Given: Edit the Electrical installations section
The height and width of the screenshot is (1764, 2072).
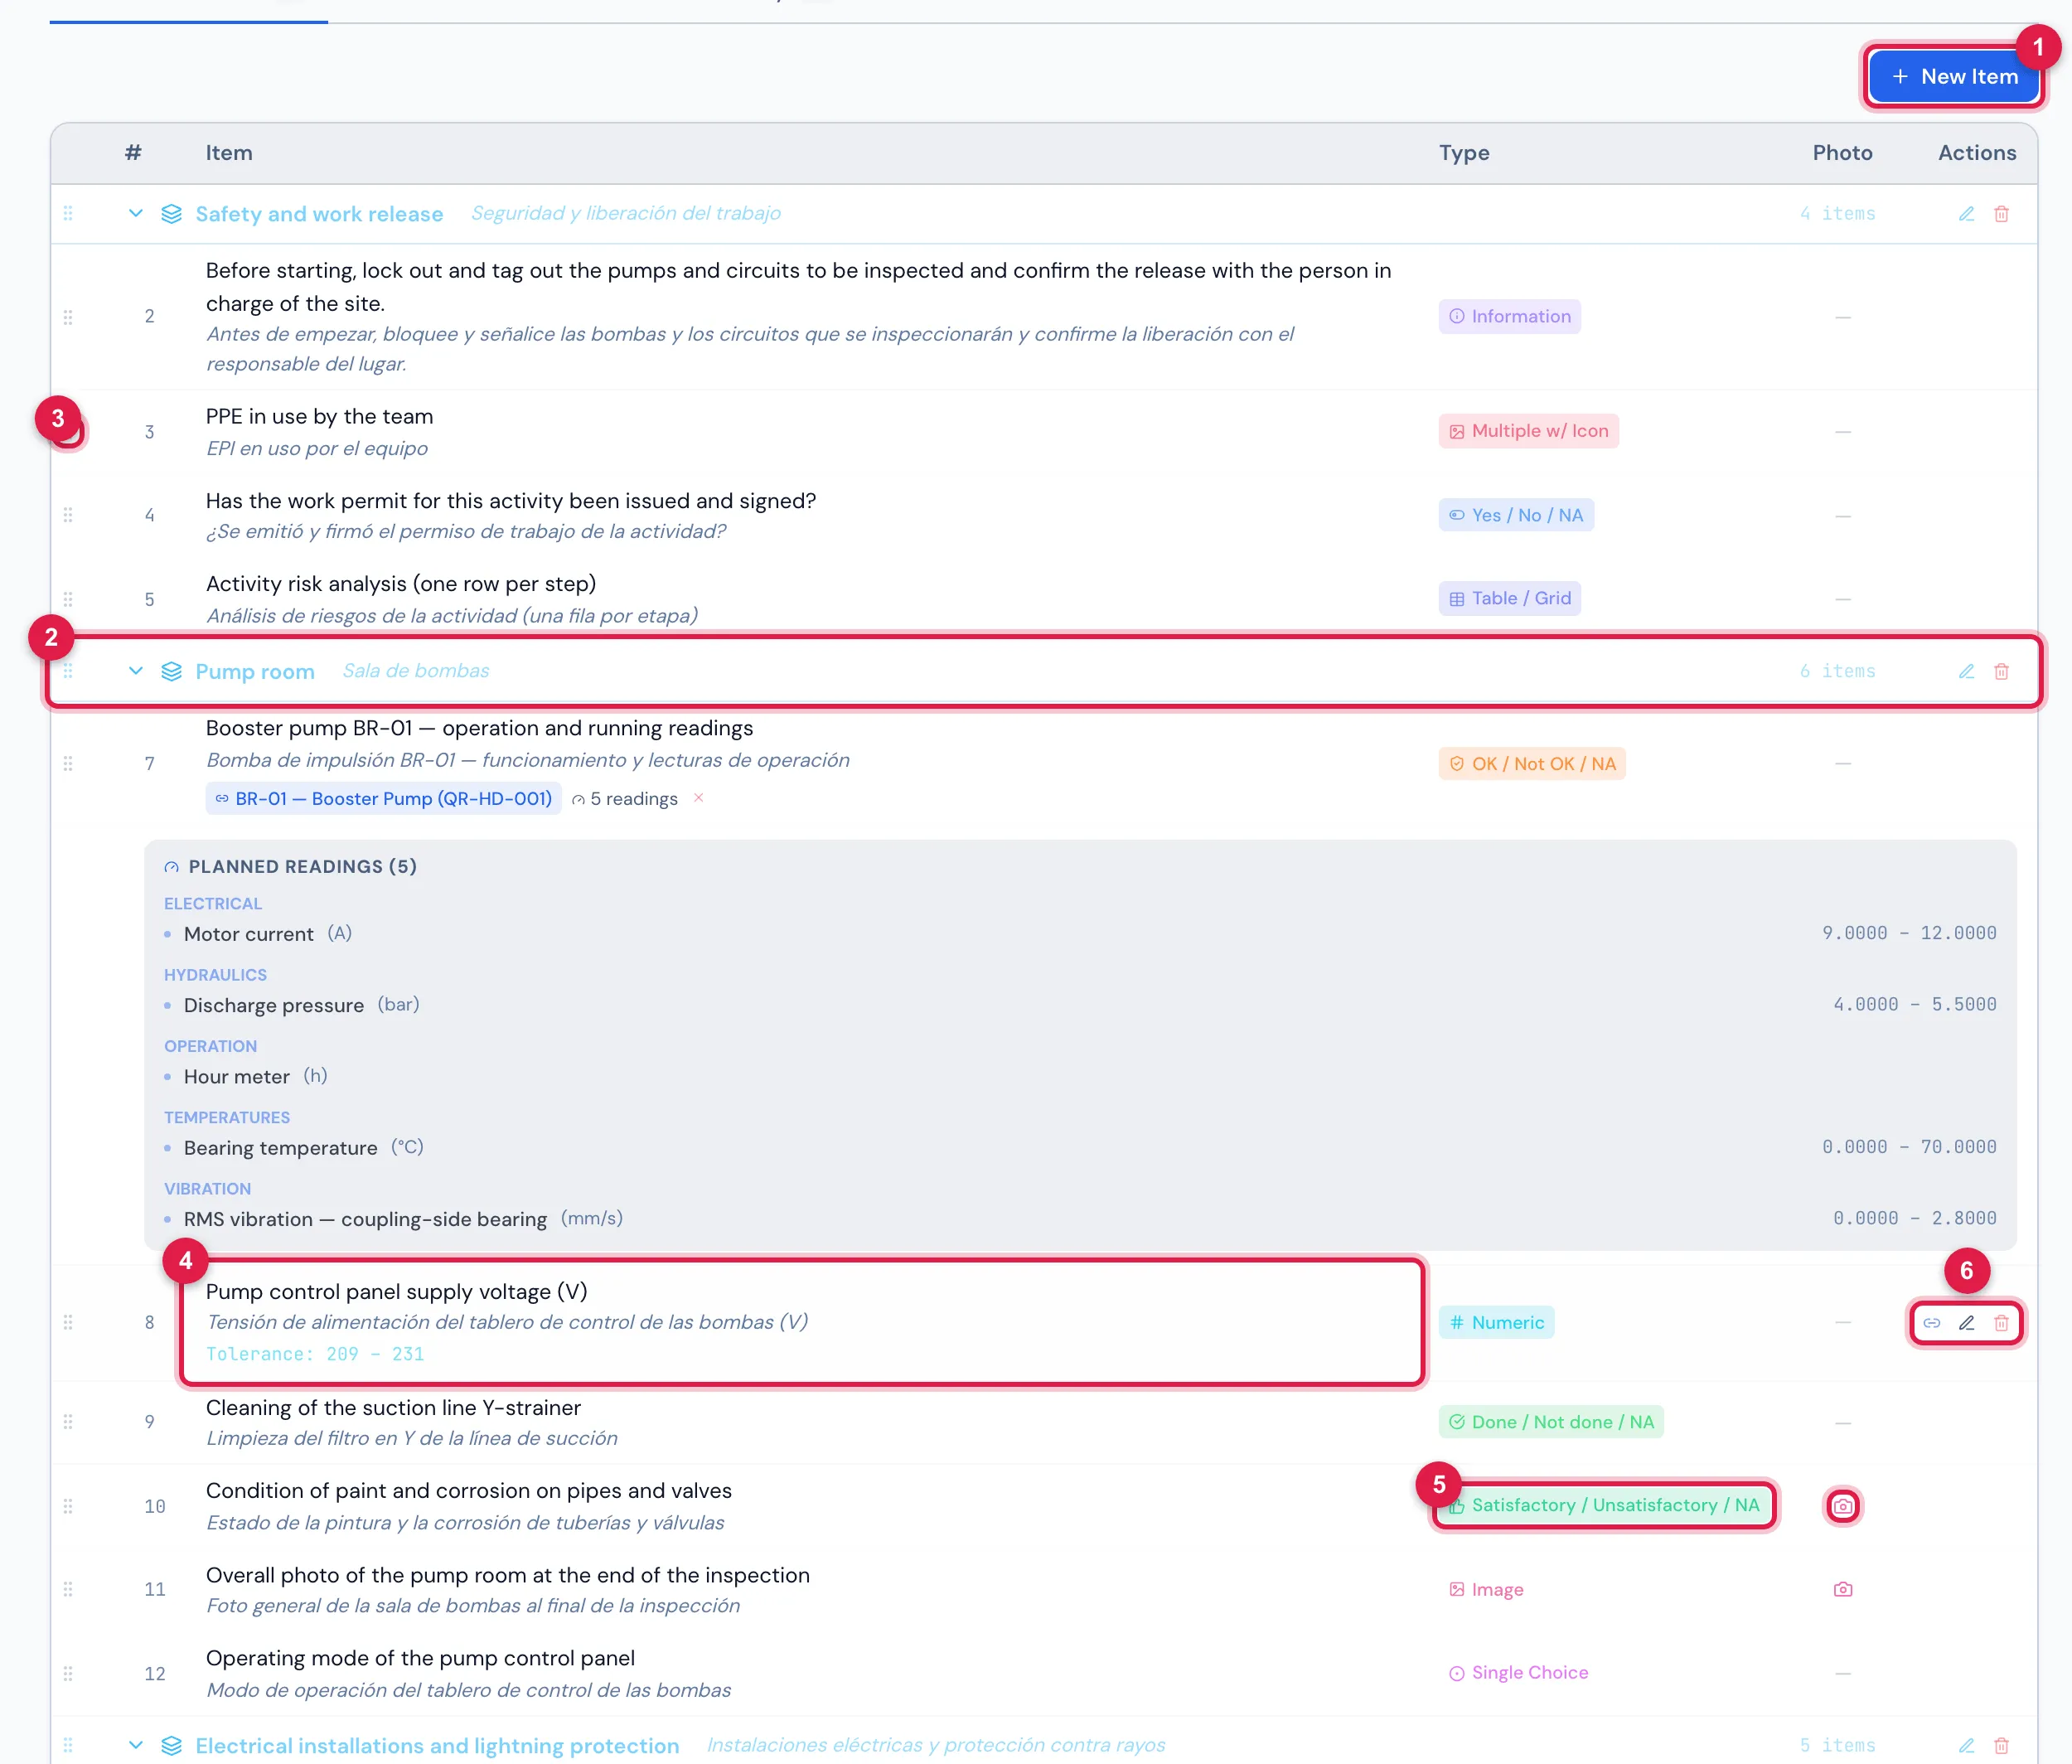Looking at the screenshot, I should pyautogui.click(x=1966, y=1745).
